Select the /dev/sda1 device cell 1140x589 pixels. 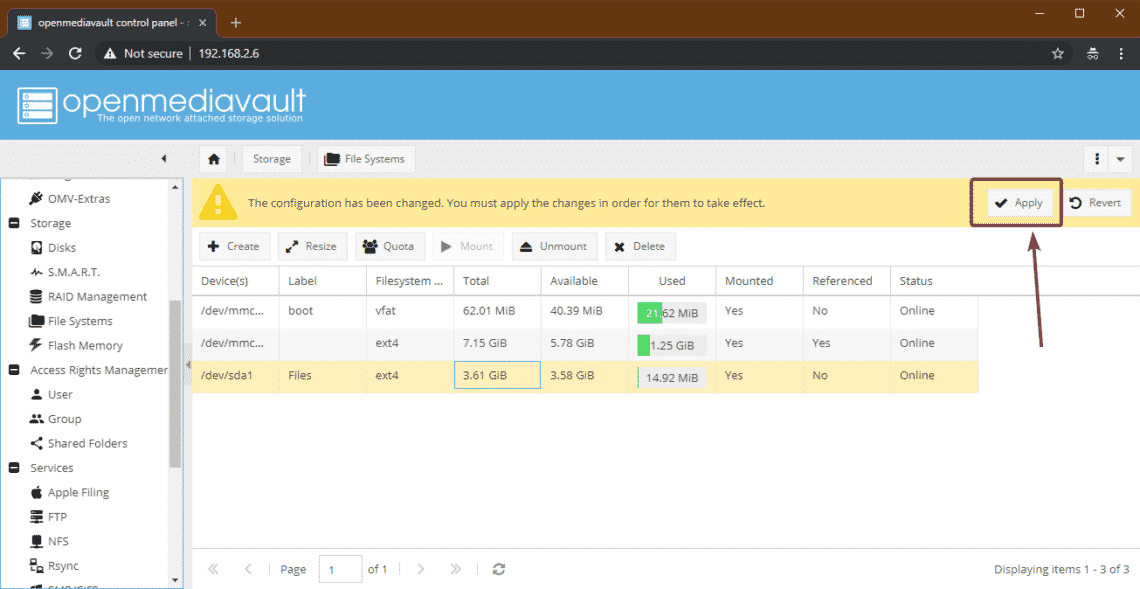pos(236,376)
